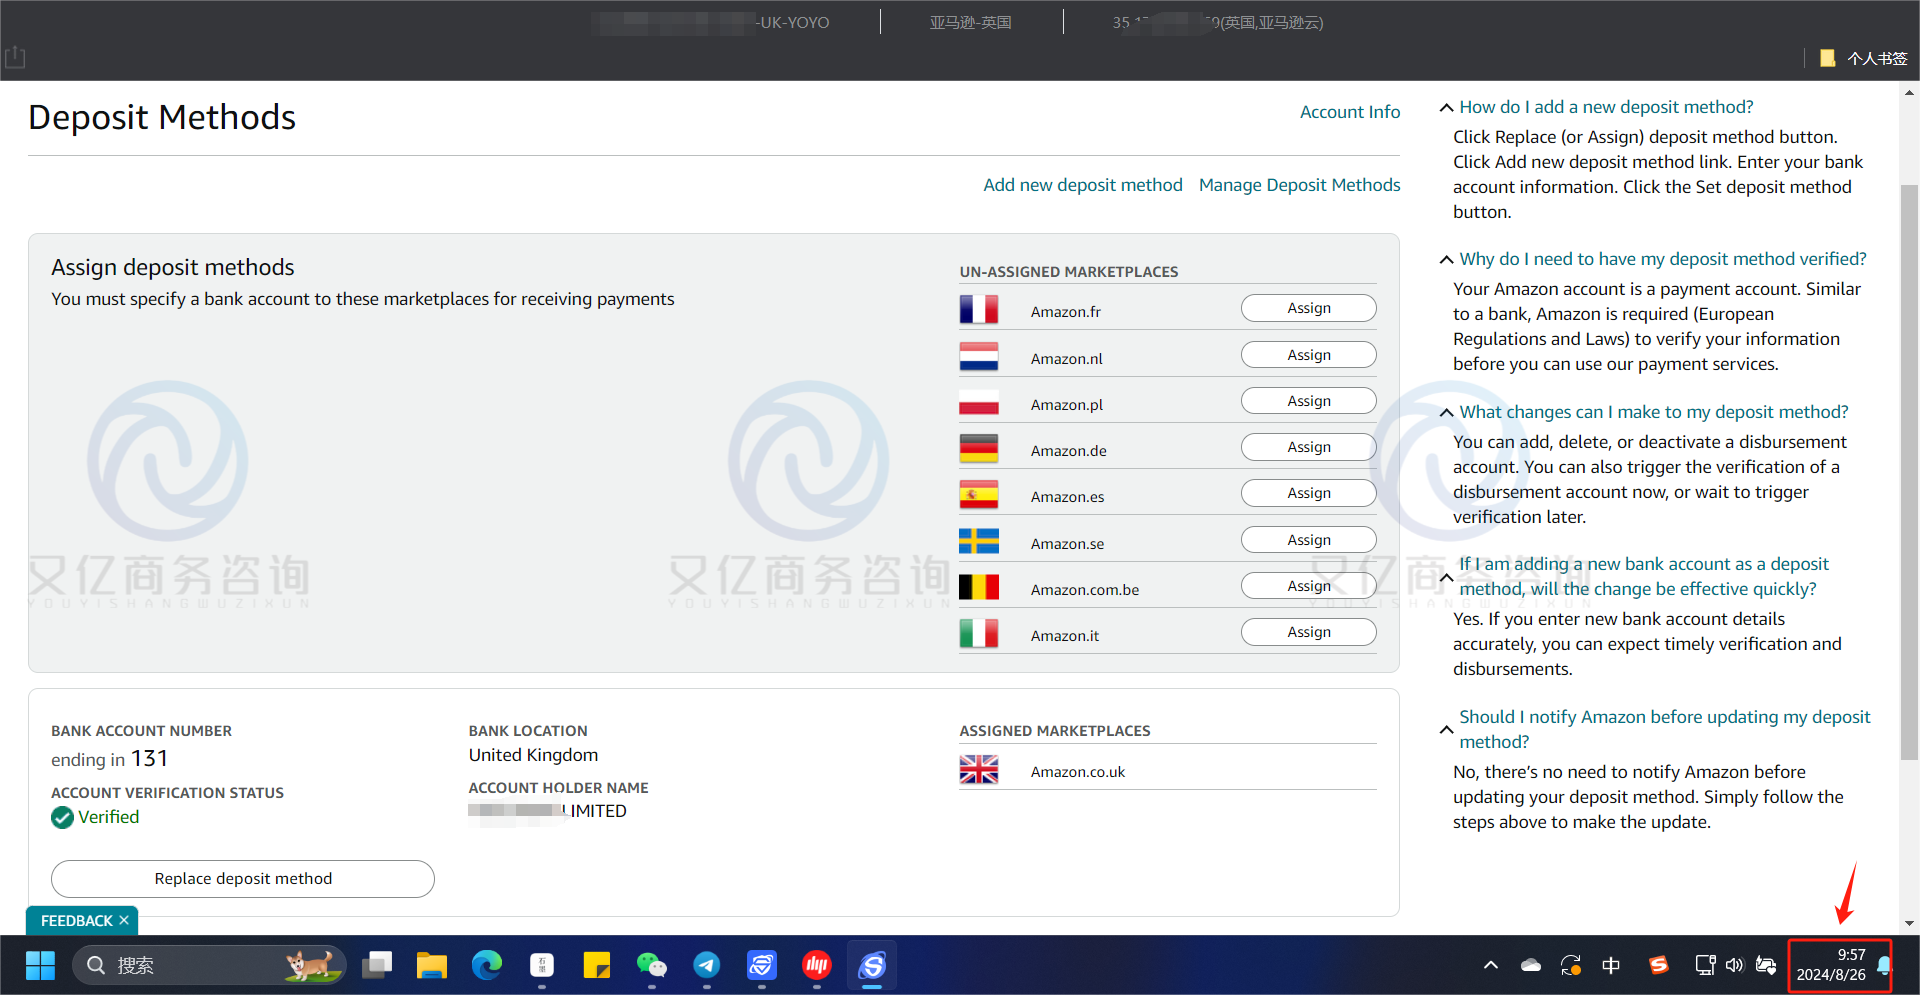1920x995 pixels.
Task: Assign deposit method for Amazon.it
Action: point(1308,632)
